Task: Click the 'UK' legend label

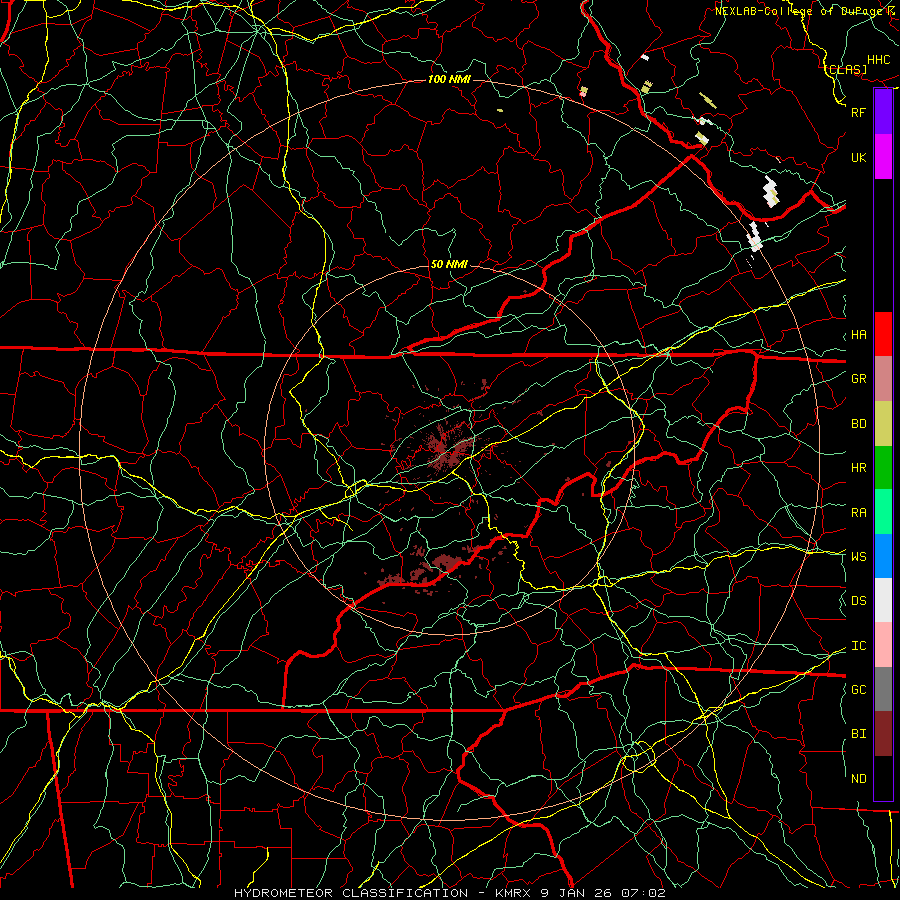Action: [858, 157]
